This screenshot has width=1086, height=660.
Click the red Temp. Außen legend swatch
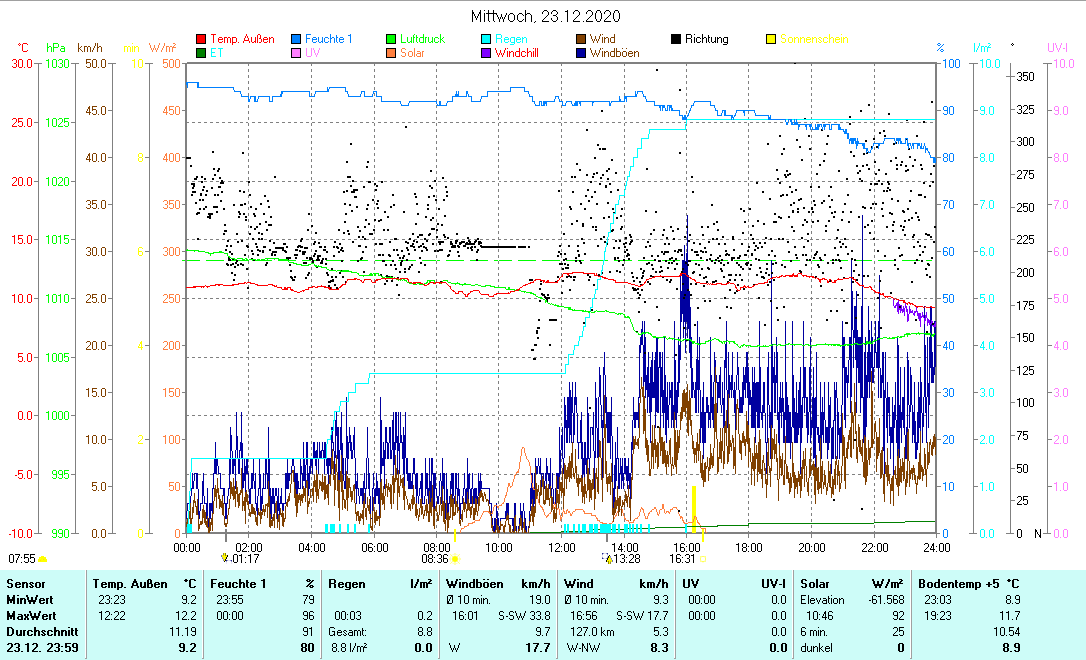tap(201, 40)
